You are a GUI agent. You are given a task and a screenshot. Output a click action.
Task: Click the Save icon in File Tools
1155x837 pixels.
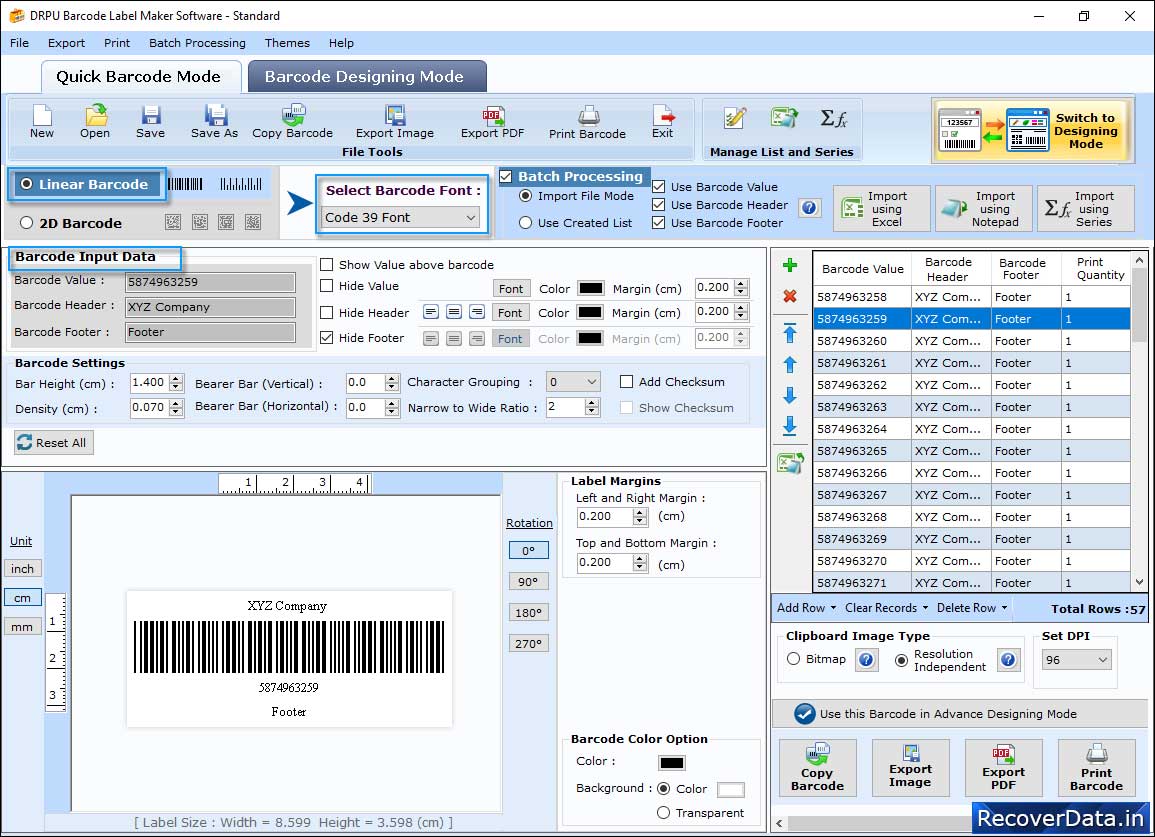click(150, 122)
